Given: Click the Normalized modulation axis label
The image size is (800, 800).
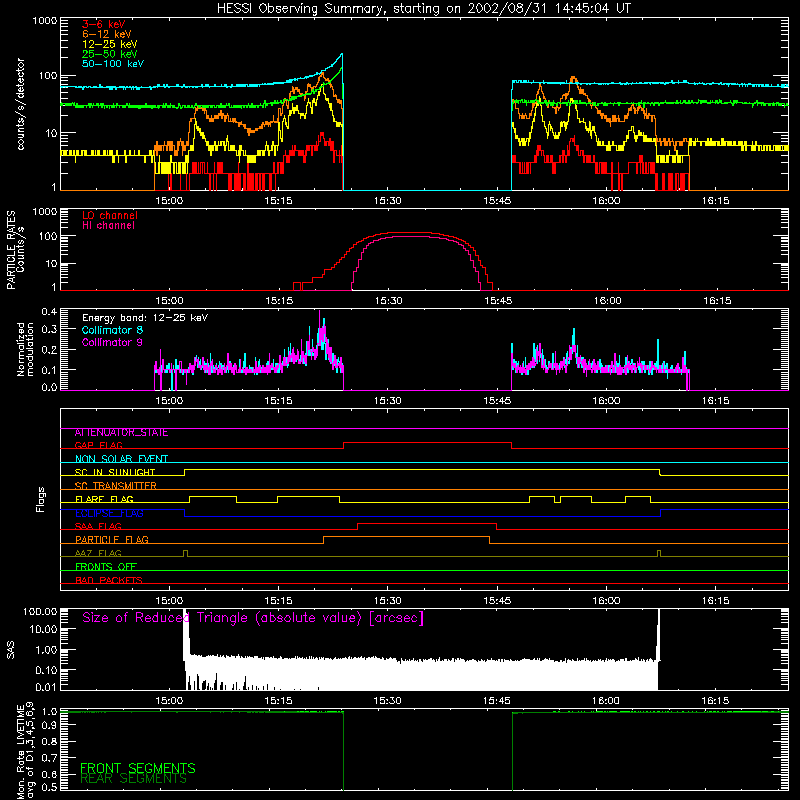Looking at the screenshot, I should coord(26,349).
